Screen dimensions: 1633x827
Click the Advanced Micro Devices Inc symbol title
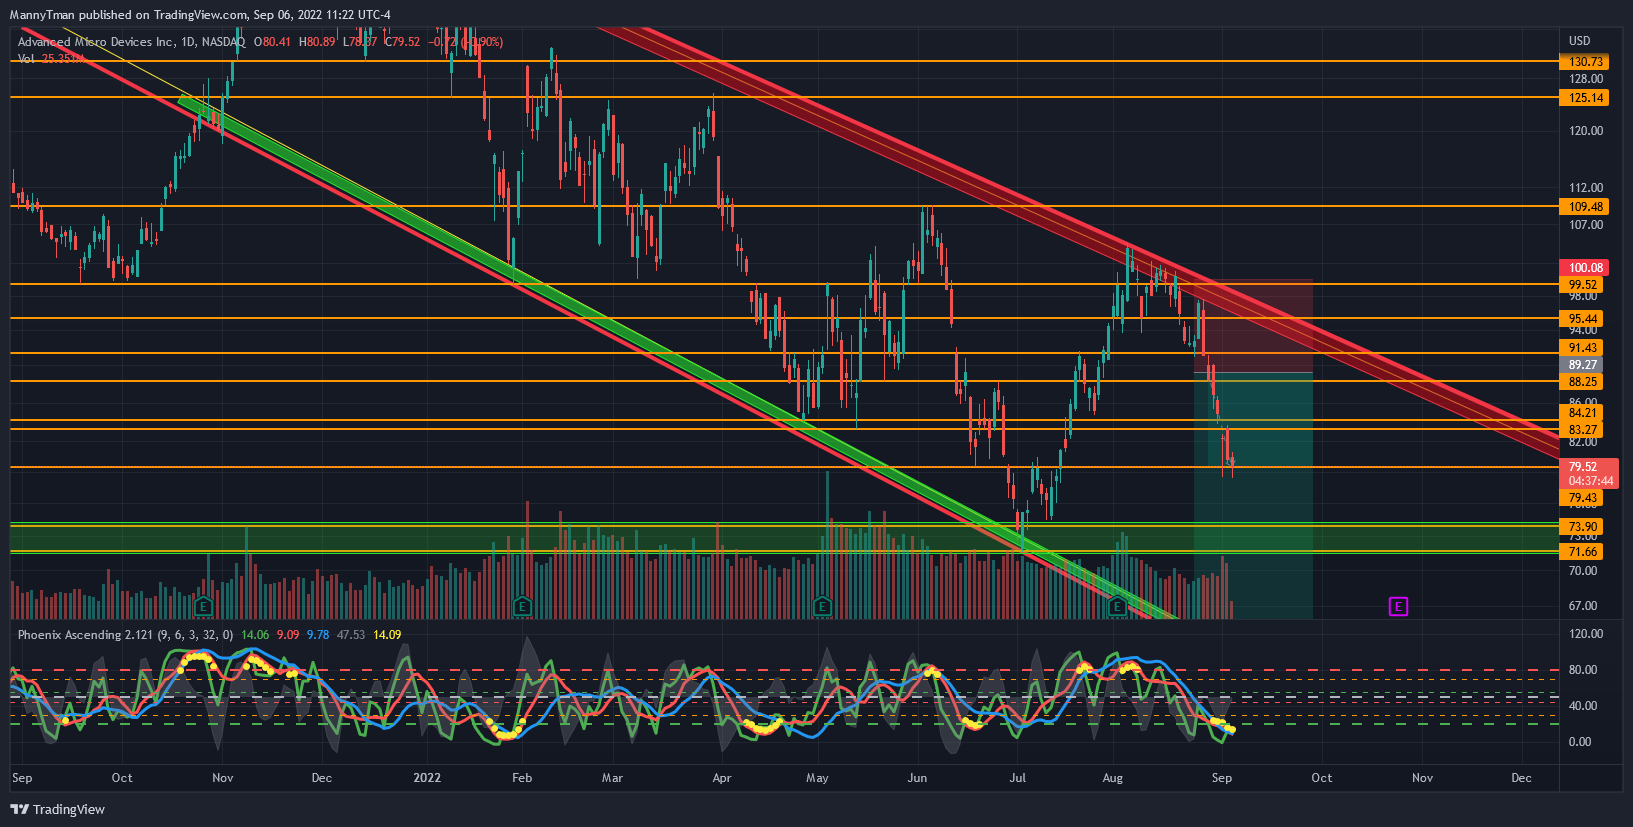click(96, 42)
